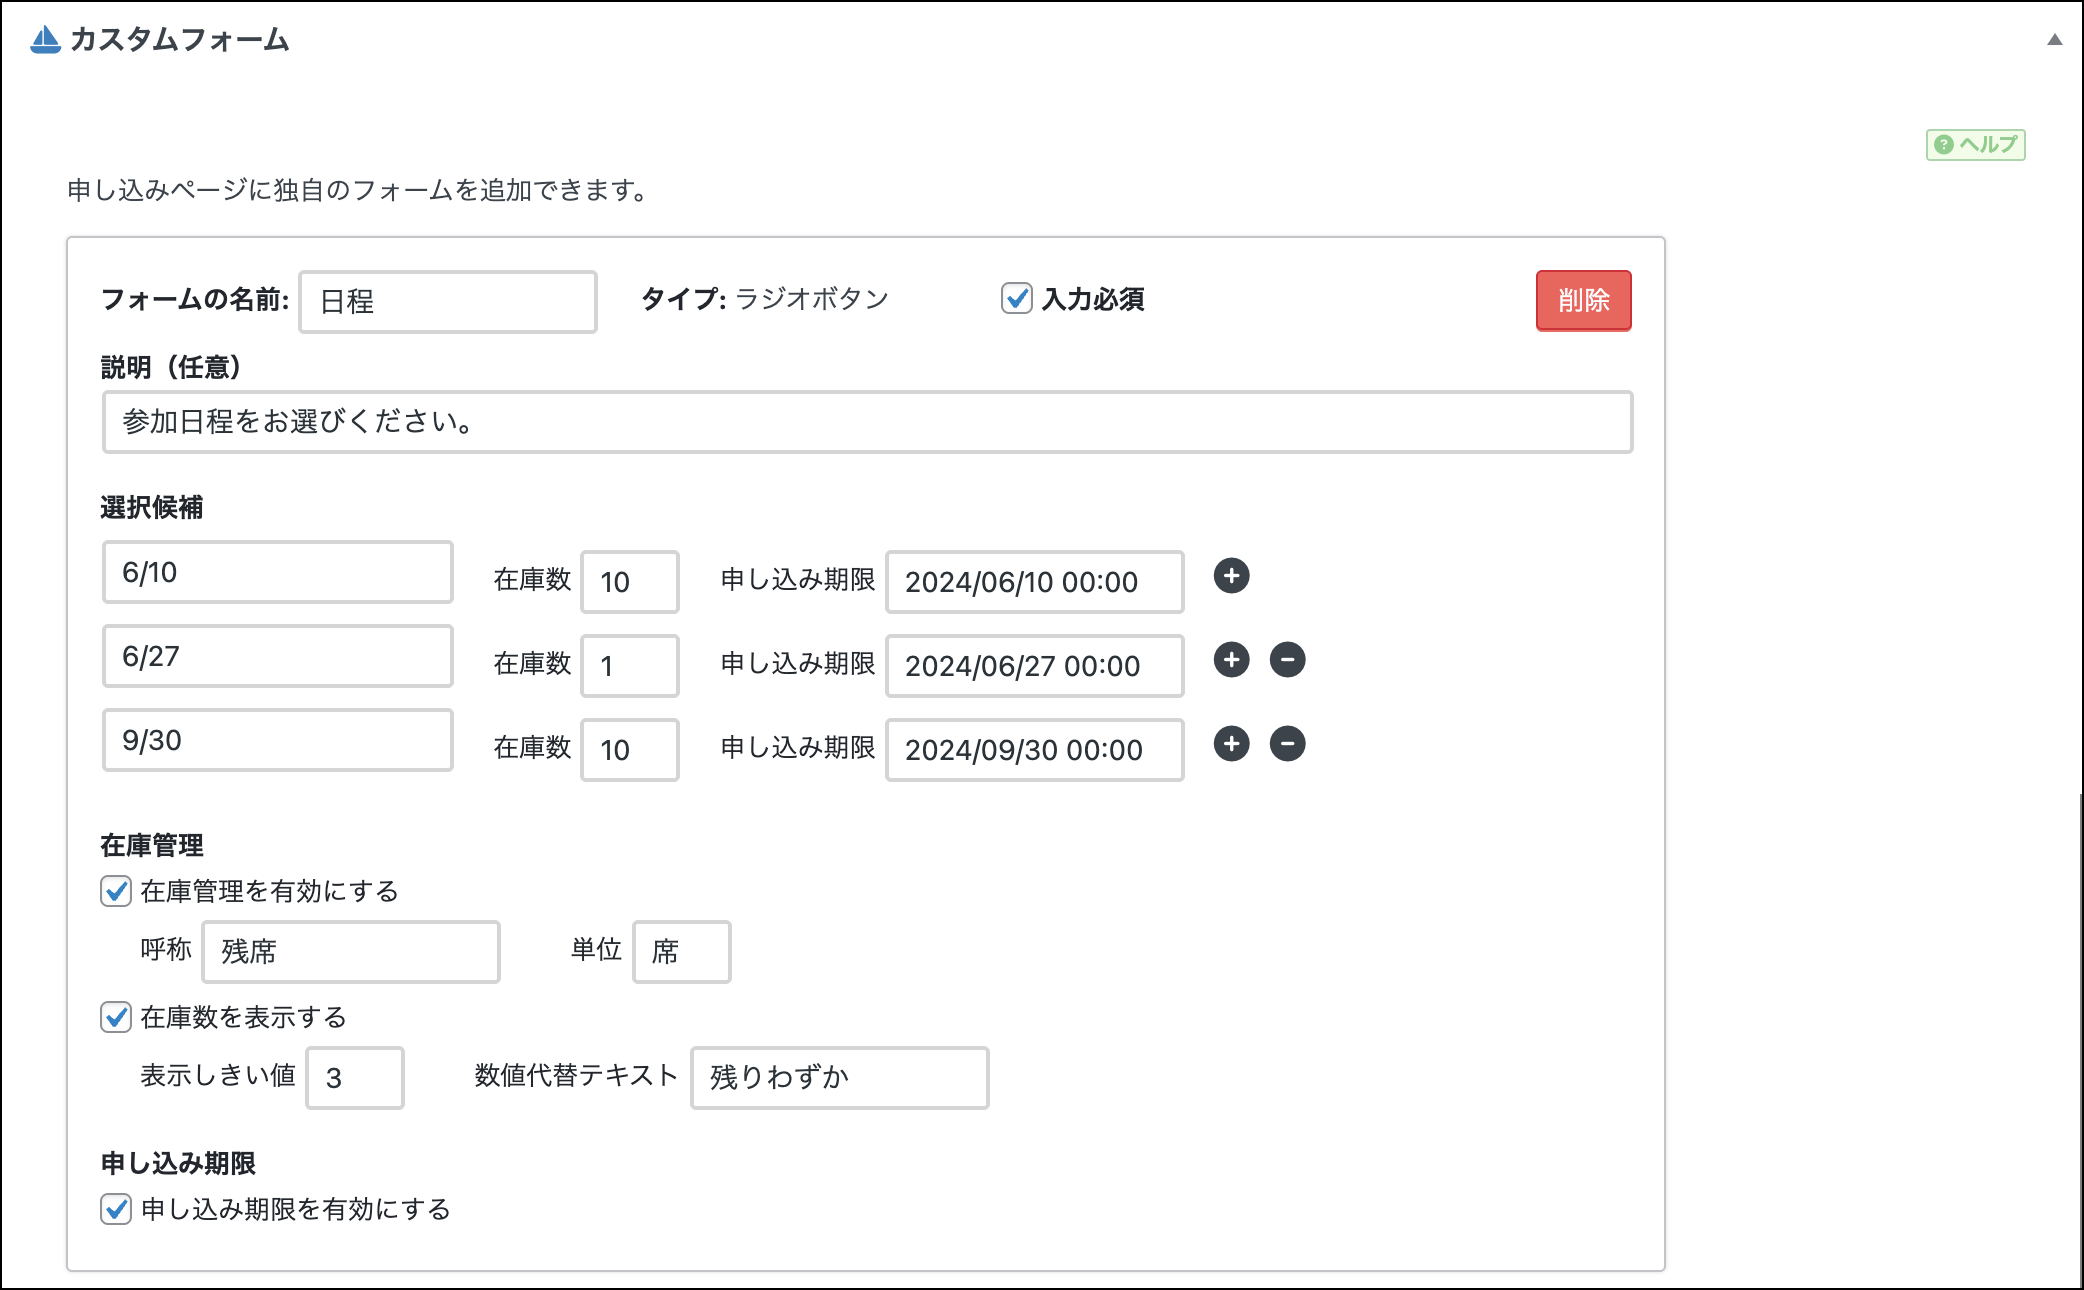Screen dimensions: 2084x1290
Task: Uncheck the 入力必須 checkbox
Action: (1016, 298)
